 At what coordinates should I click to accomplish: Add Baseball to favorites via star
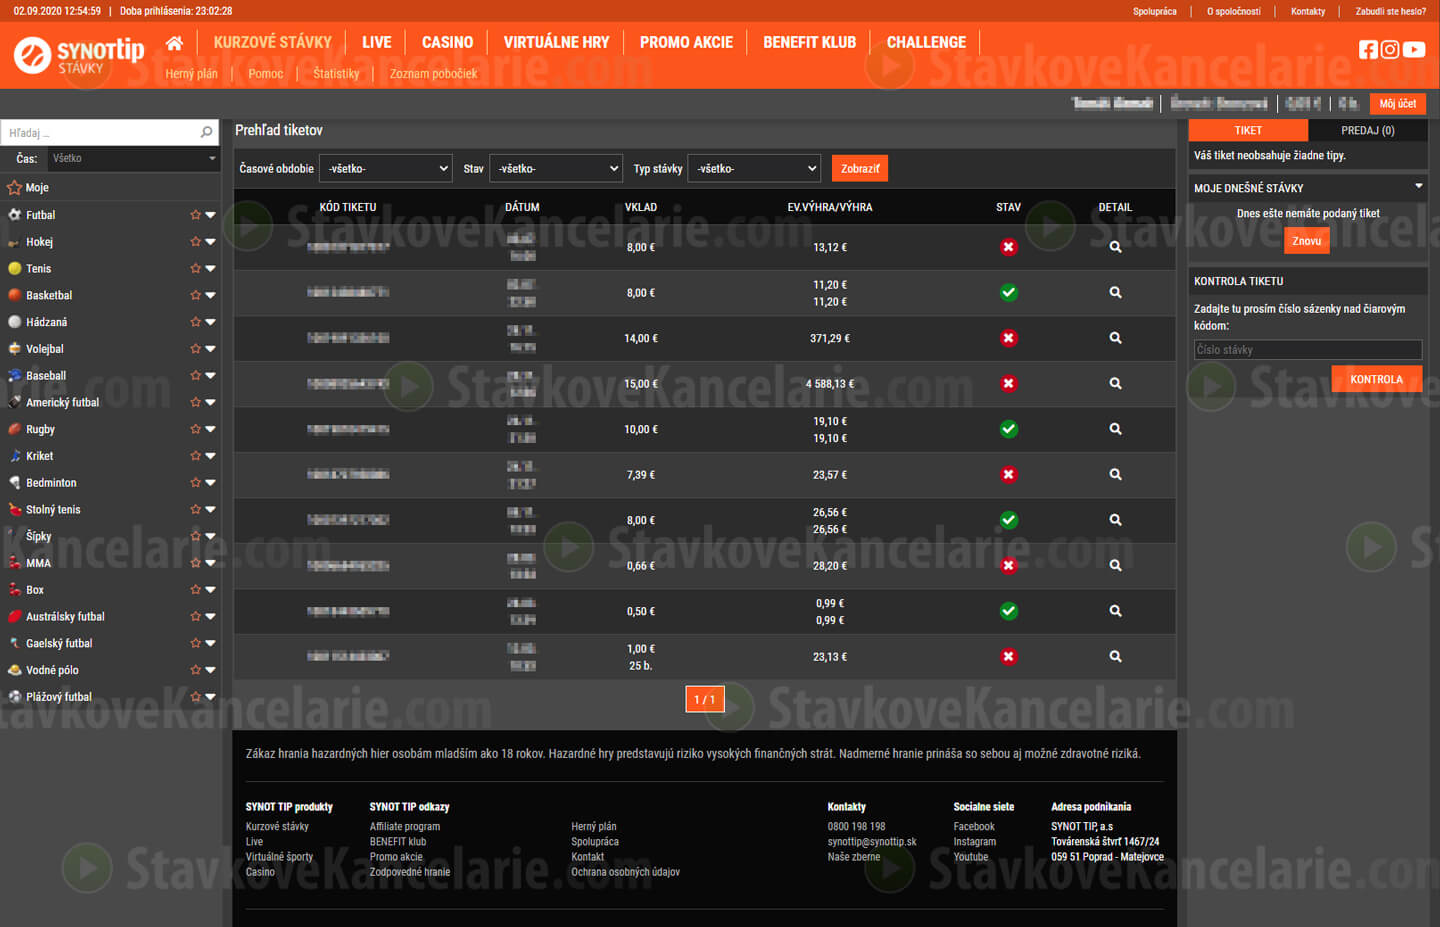click(x=195, y=376)
